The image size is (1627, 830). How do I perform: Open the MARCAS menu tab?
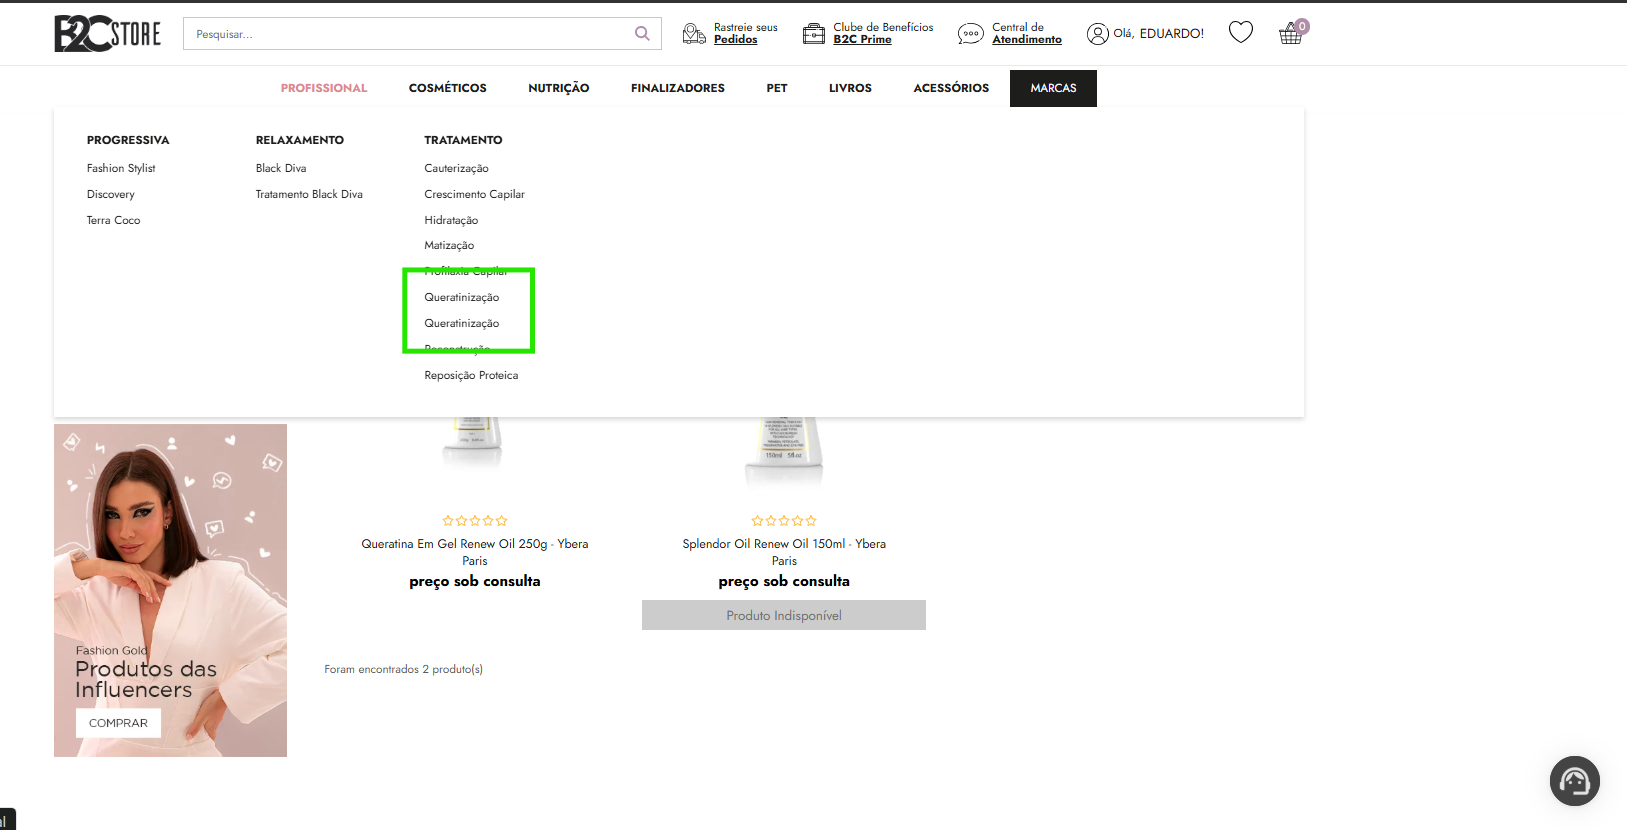click(x=1053, y=88)
